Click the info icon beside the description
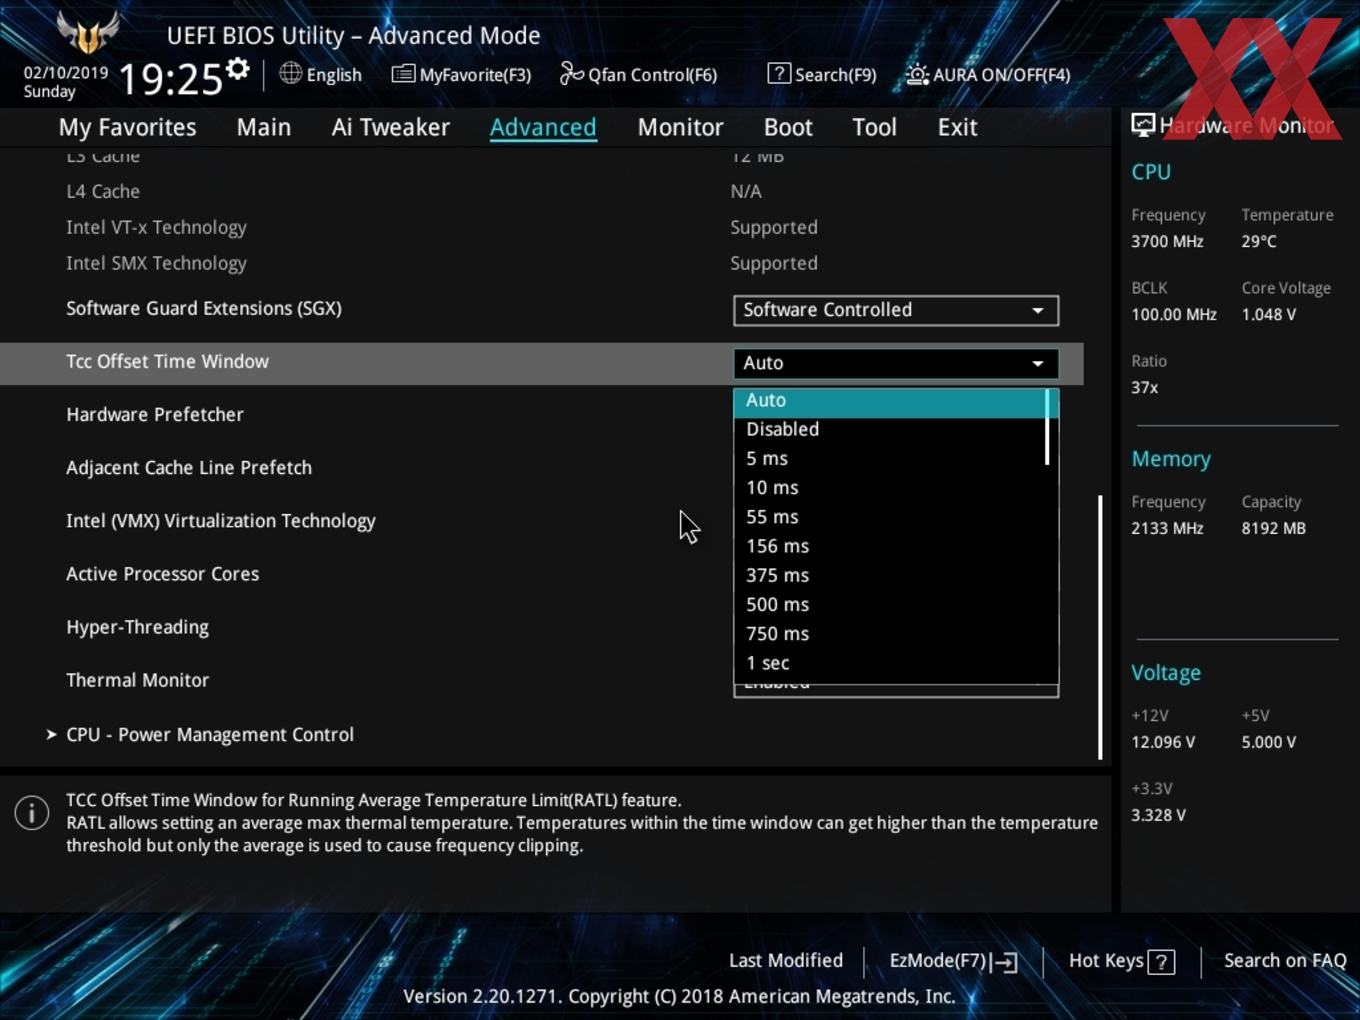The image size is (1360, 1020). click(x=32, y=812)
